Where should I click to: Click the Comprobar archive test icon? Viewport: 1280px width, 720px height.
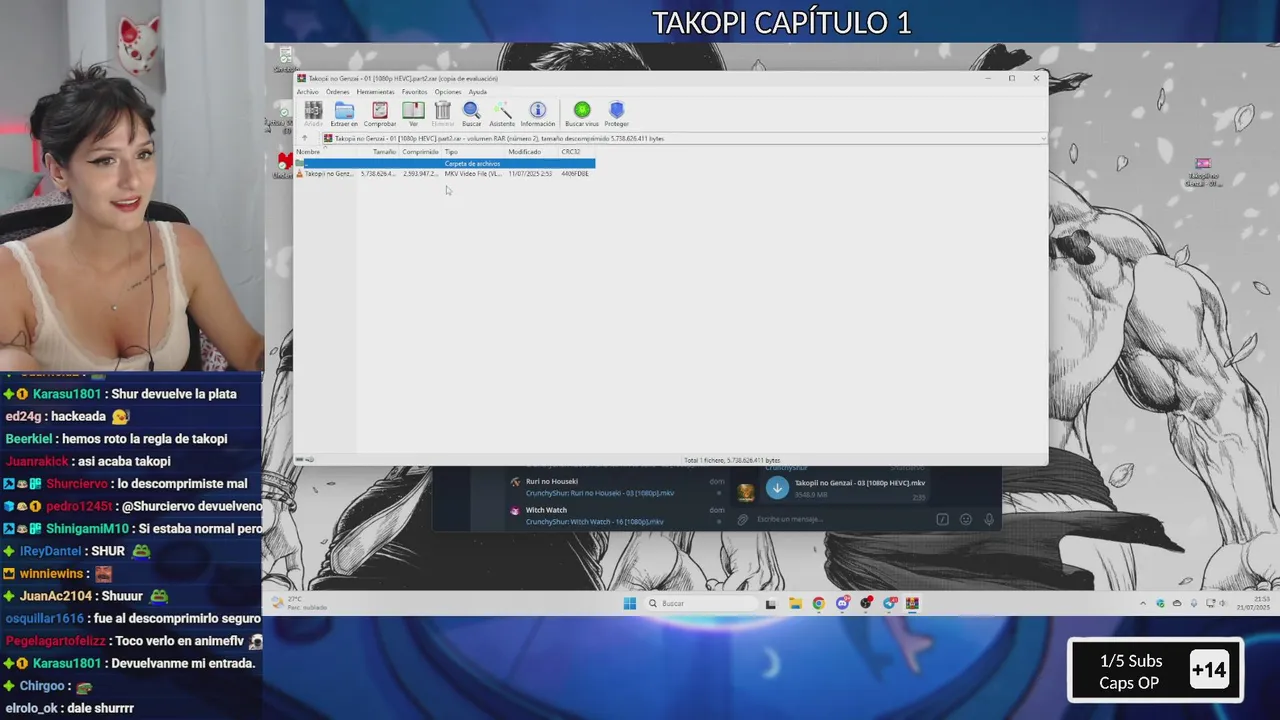coord(380,113)
